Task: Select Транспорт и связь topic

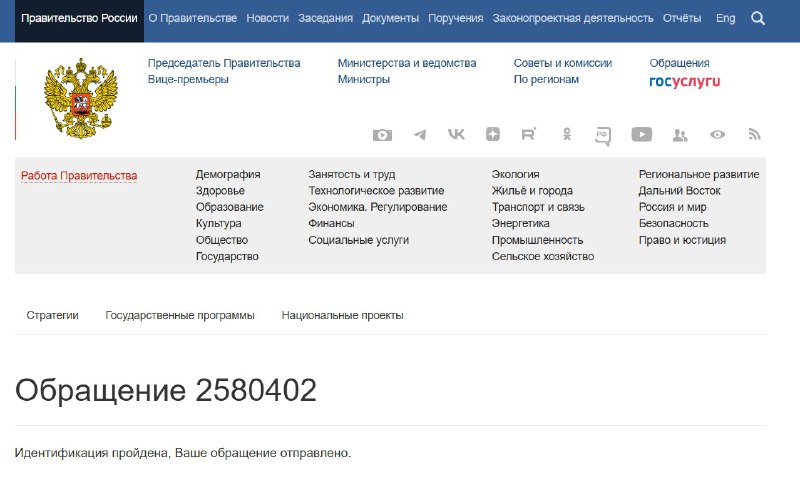Action: pyautogui.click(x=538, y=207)
